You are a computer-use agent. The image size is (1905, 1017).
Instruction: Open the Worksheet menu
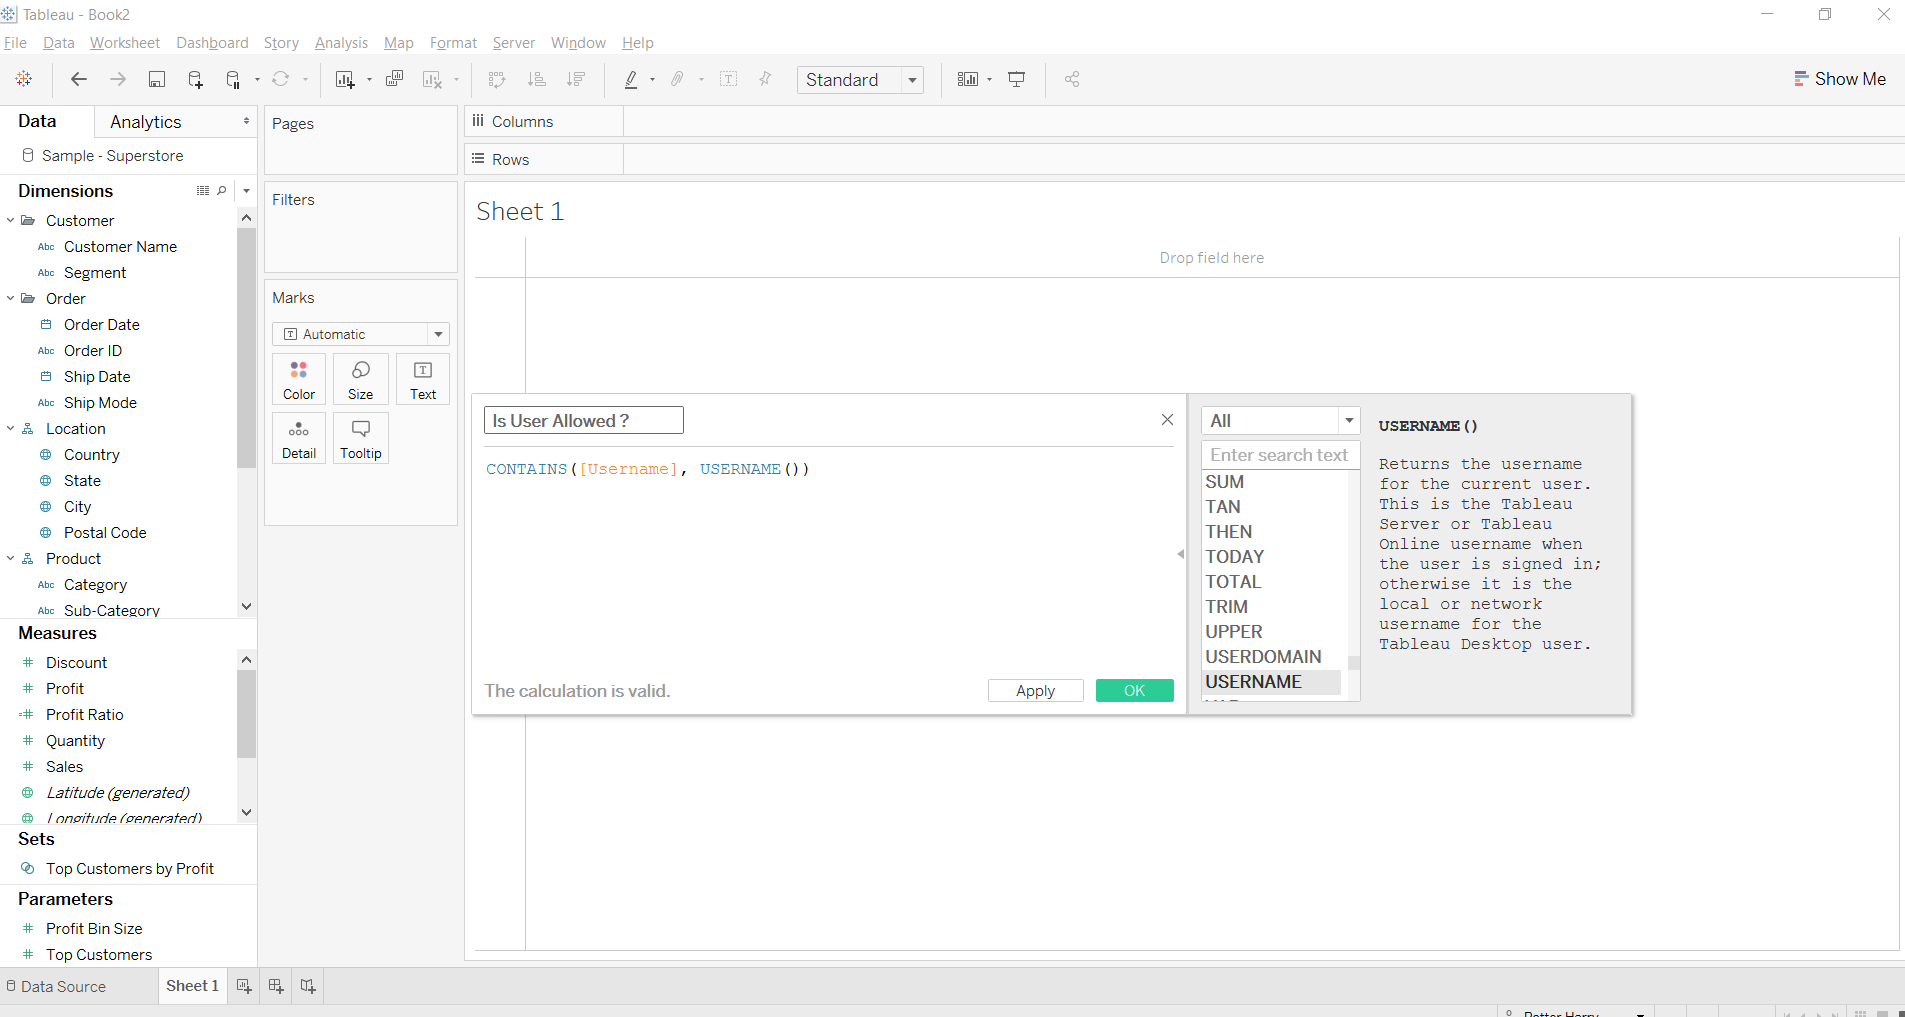click(x=125, y=43)
